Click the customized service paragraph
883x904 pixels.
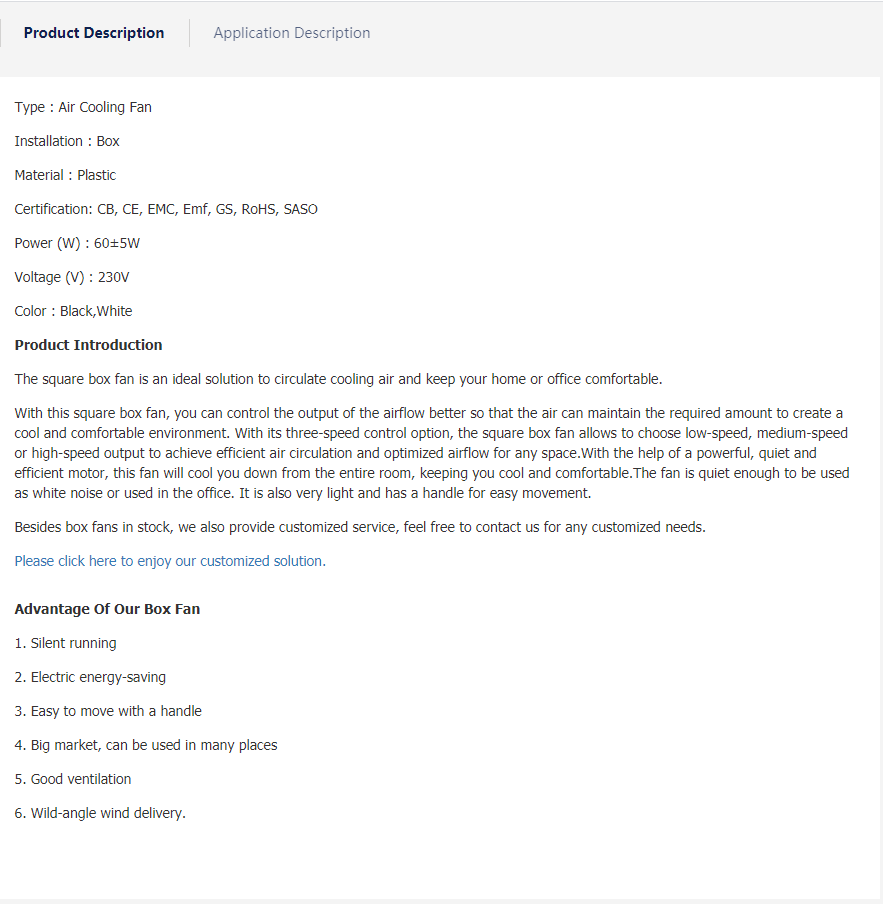click(x=360, y=527)
